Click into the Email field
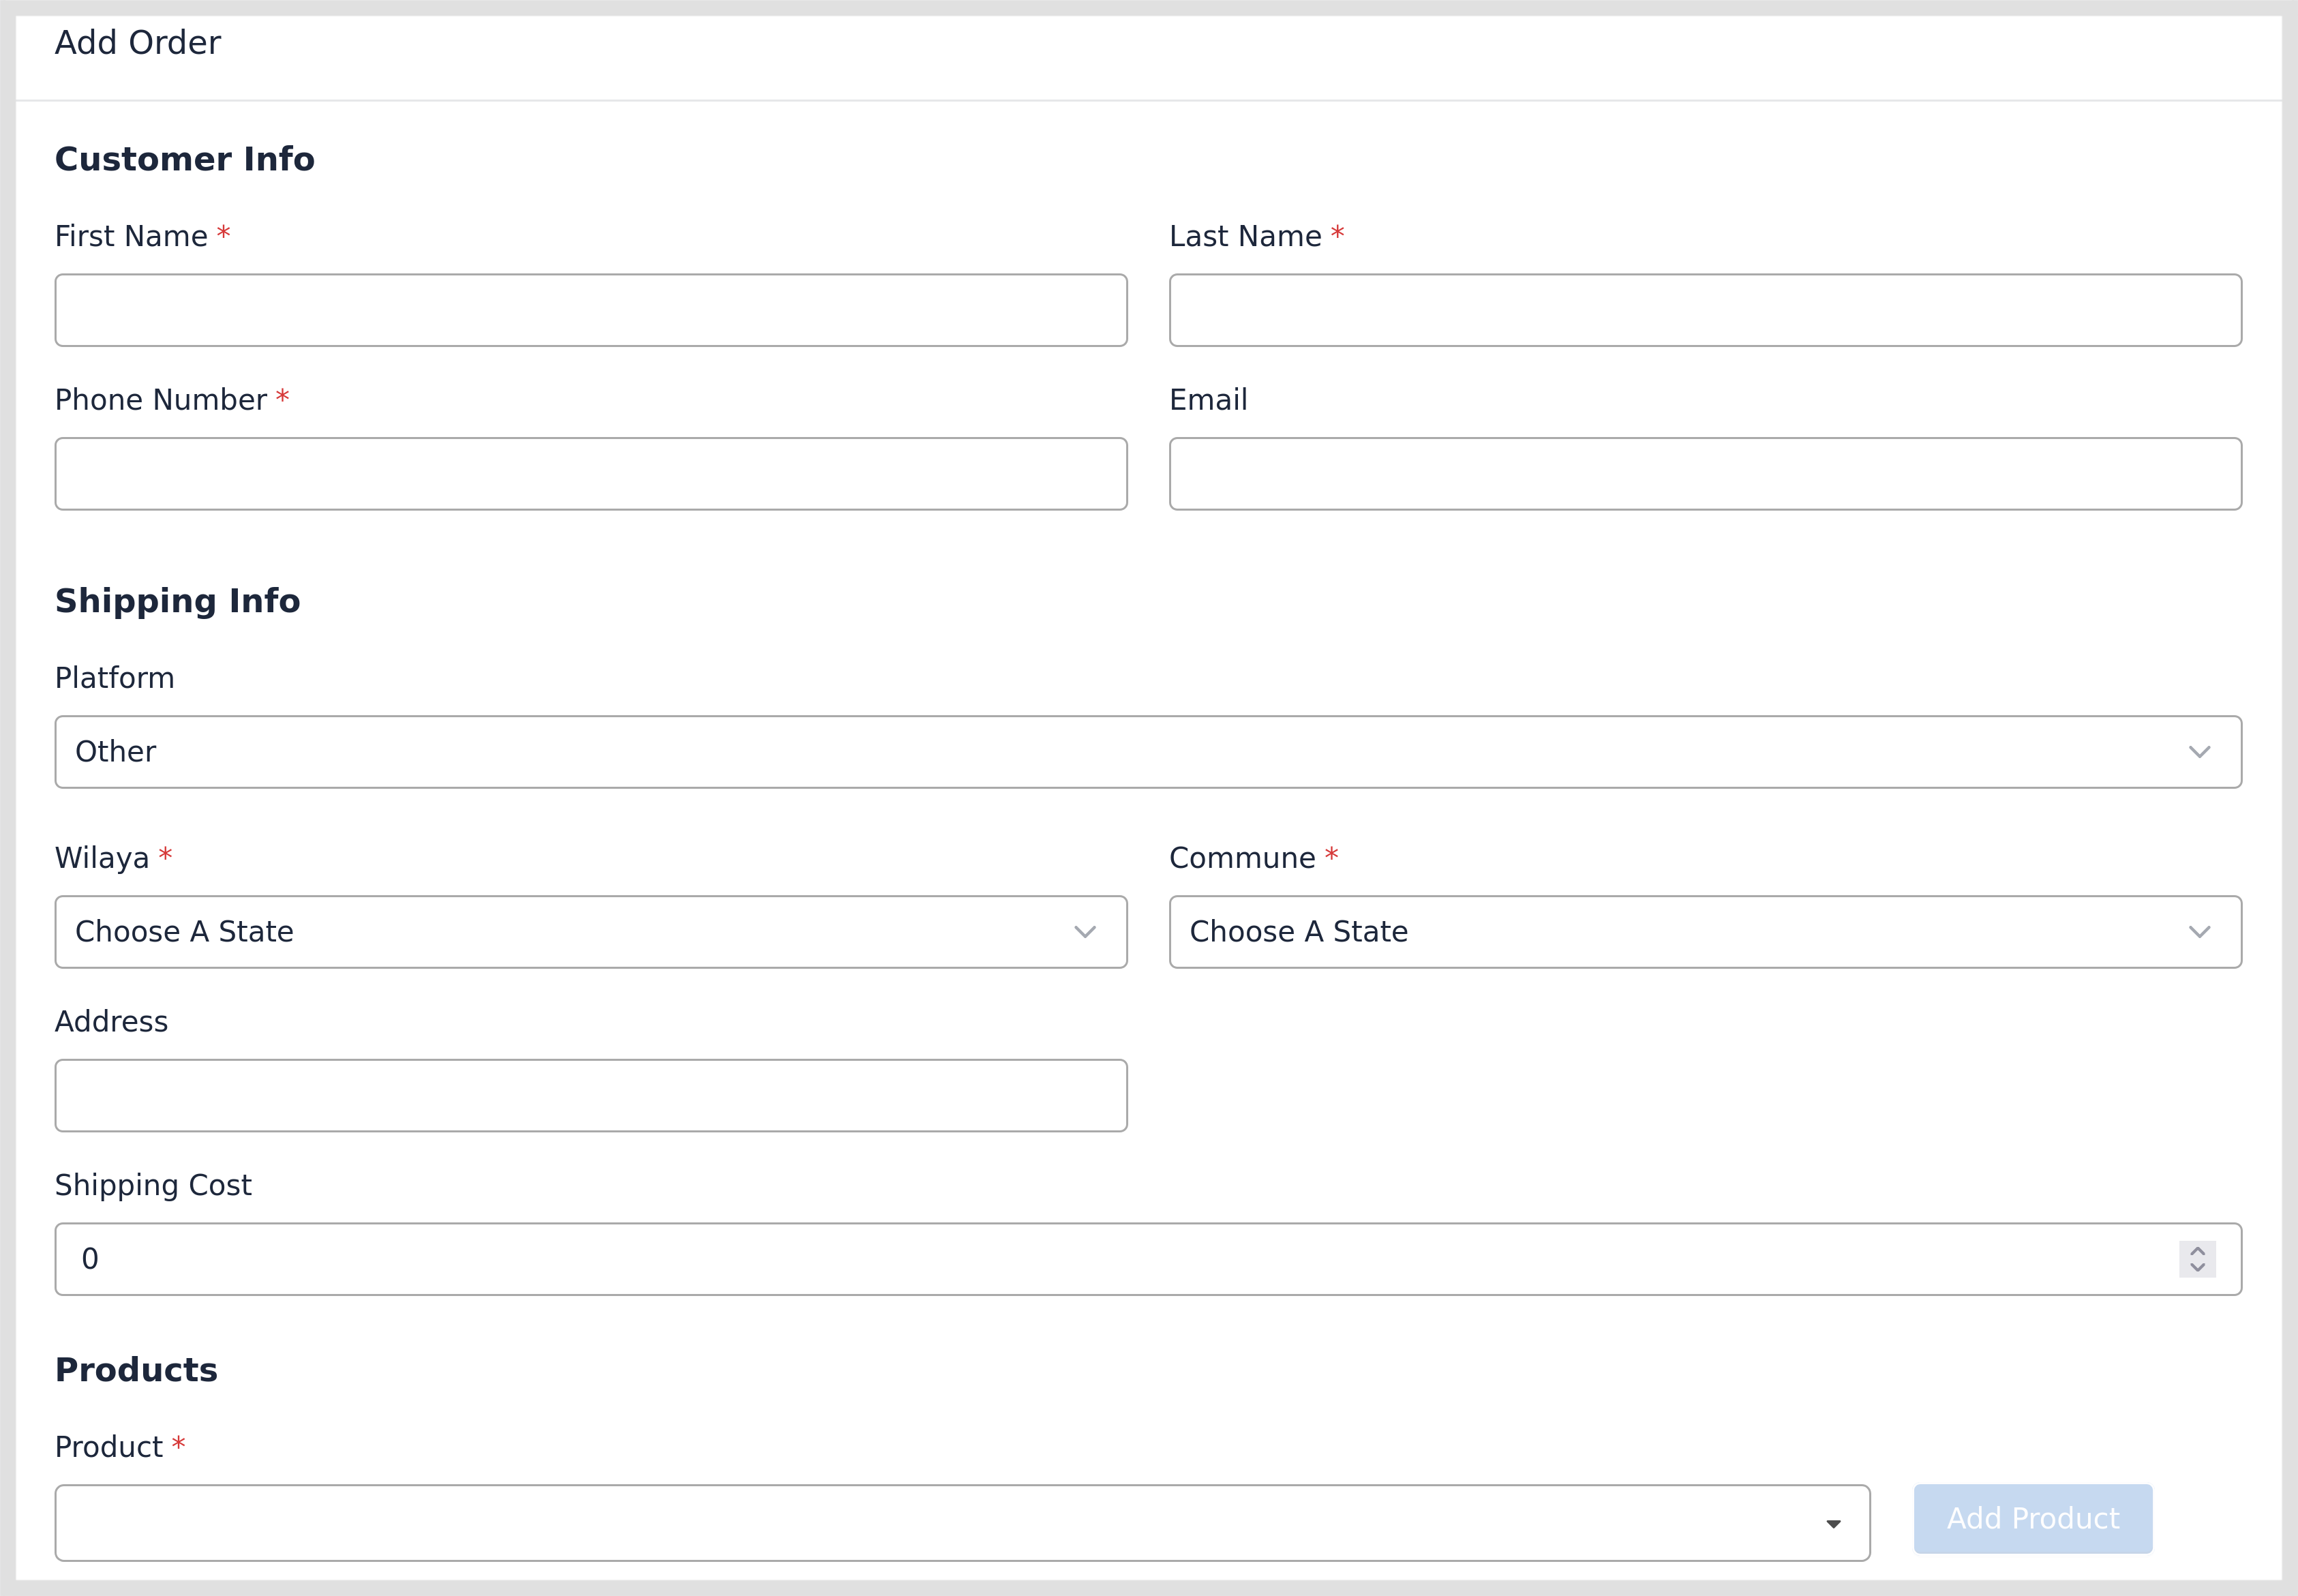This screenshot has height=1596, width=2298. coord(1705,474)
